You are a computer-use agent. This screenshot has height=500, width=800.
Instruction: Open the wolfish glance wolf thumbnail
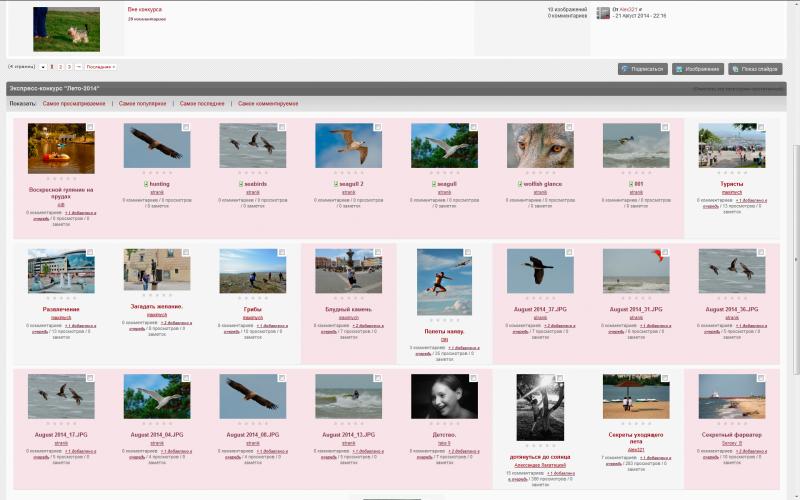pyautogui.click(x=540, y=145)
